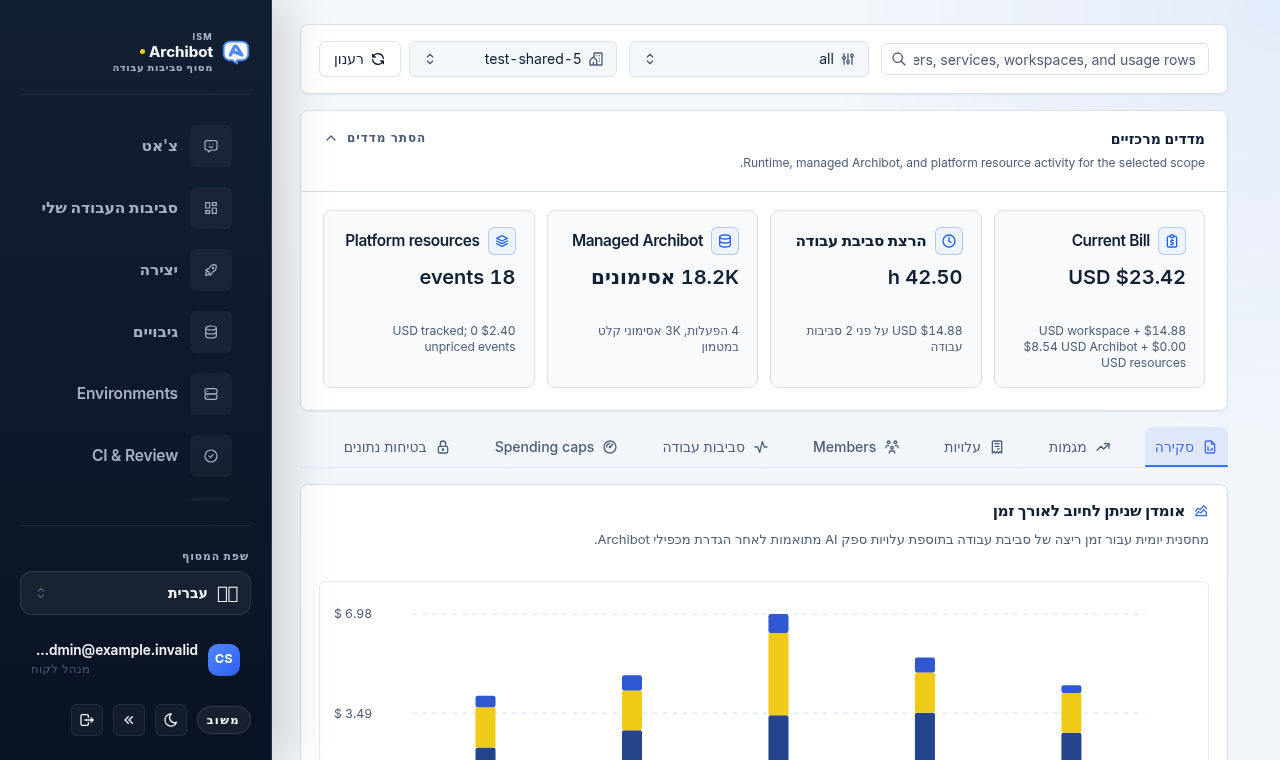Viewport: 1280px width, 760px height.
Task: Click the Platform resources layers icon
Action: tap(502, 241)
